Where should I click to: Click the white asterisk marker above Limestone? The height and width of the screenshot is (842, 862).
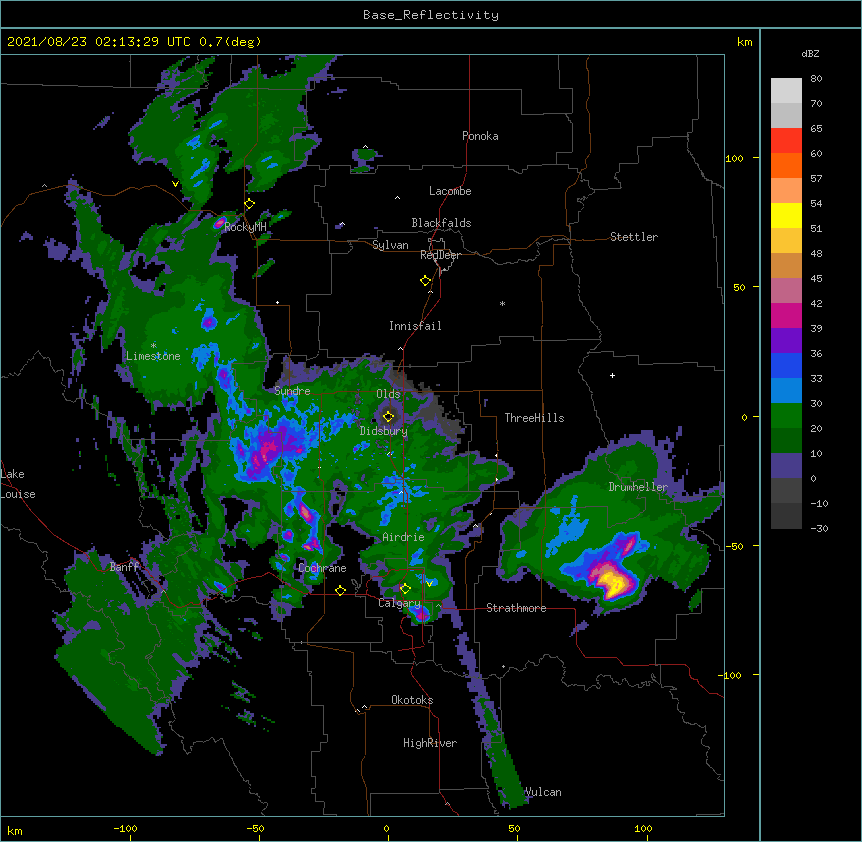coord(153,346)
